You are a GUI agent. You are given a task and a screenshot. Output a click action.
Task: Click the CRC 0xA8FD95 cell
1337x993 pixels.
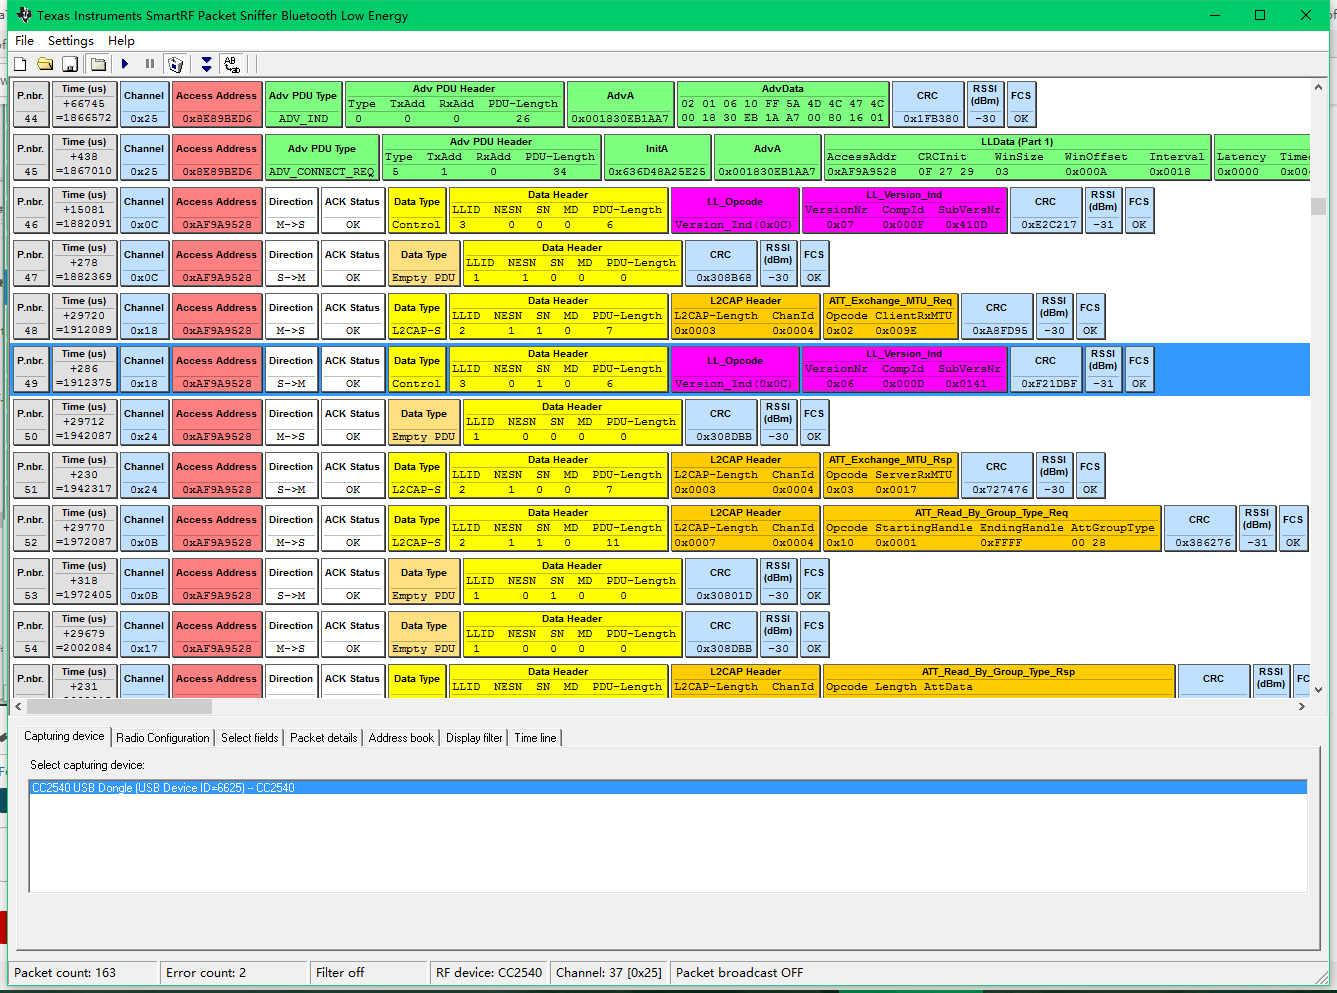[x=997, y=316]
